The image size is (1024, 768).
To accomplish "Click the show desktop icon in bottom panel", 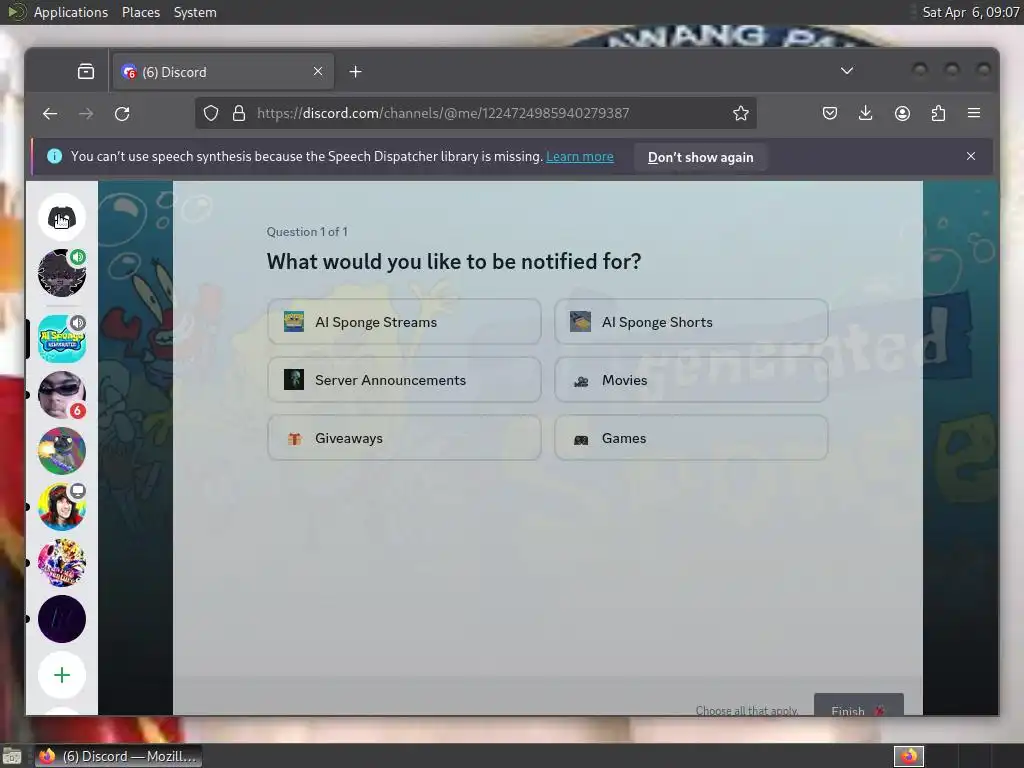I will (x=12, y=756).
